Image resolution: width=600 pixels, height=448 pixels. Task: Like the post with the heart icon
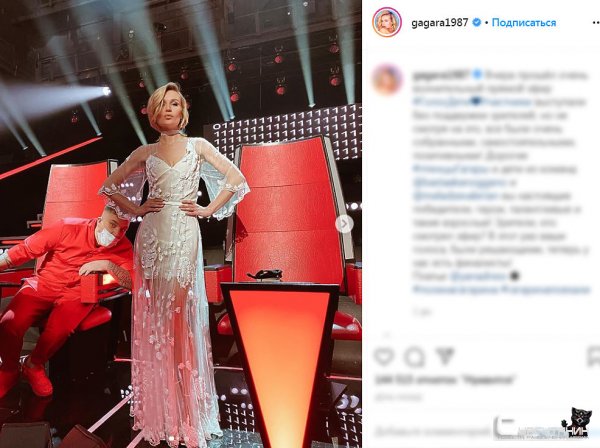click(384, 356)
